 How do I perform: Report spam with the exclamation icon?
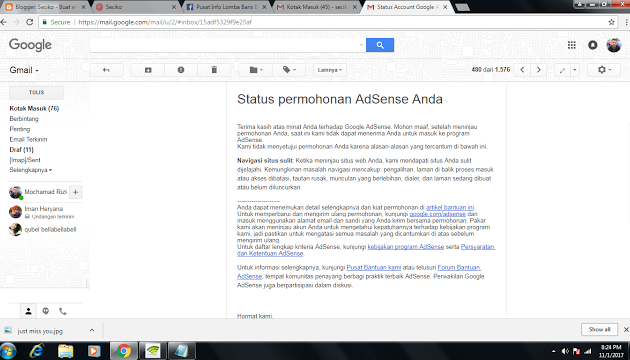click(x=181, y=70)
